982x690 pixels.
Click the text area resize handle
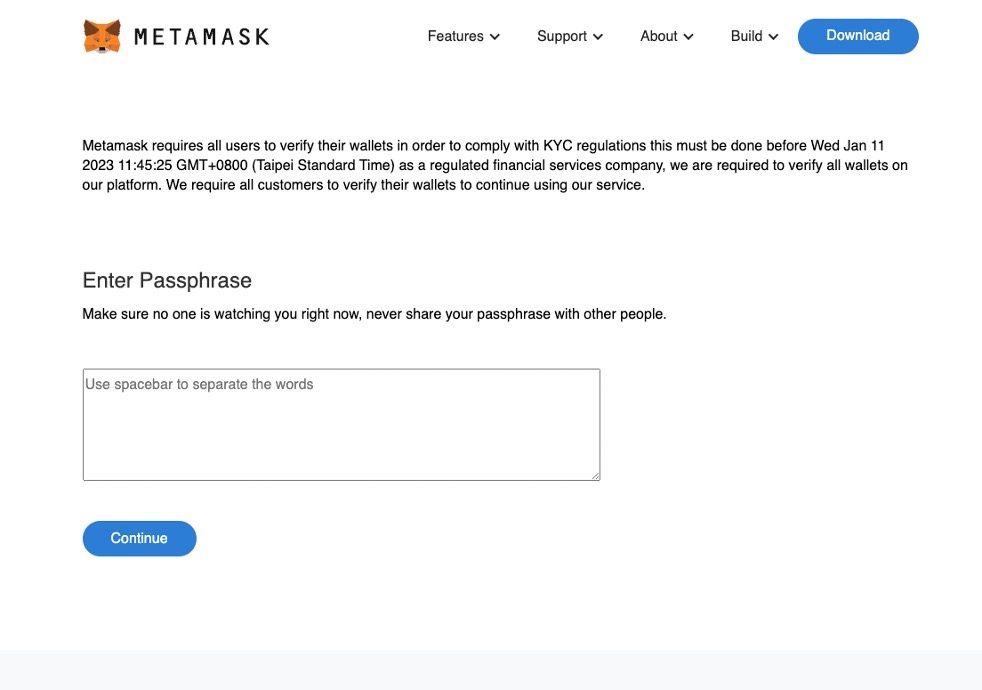595,475
